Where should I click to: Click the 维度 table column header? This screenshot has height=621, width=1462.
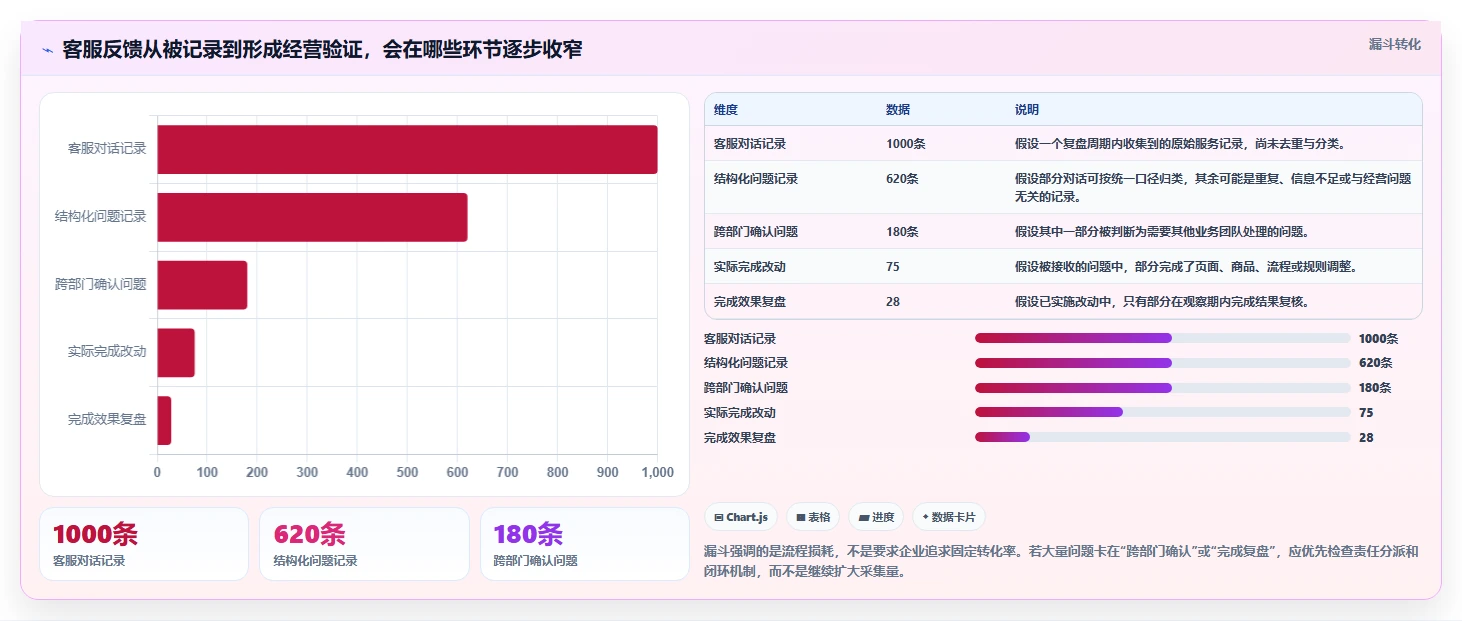pyautogui.click(x=726, y=109)
